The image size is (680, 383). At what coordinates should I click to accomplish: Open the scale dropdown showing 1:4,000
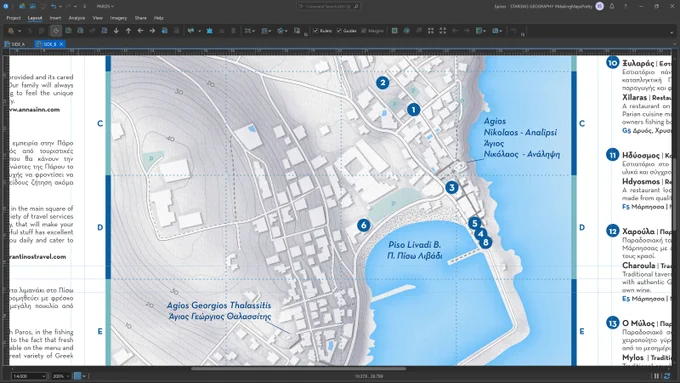[x=29, y=376]
